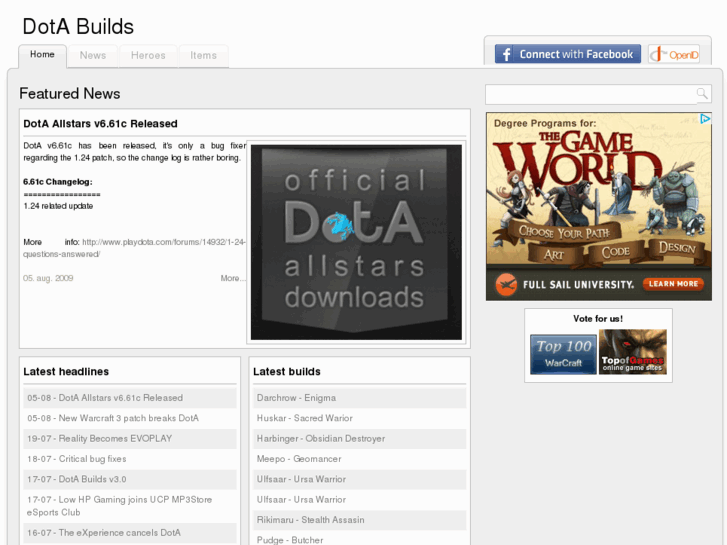This screenshot has width=727, height=545.
Task: Open headline DotA Allstars v6.61c Released title
Action: (100, 124)
